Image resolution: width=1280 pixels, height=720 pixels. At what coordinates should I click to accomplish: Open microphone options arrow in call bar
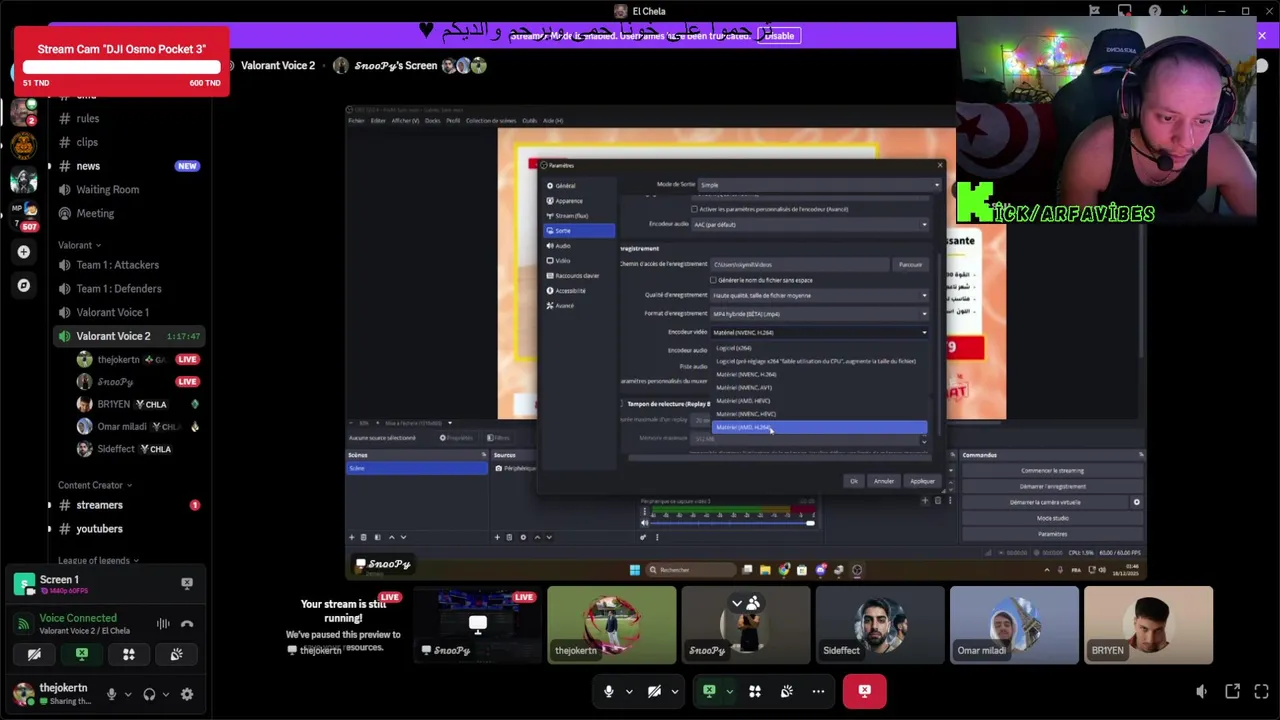(629, 691)
